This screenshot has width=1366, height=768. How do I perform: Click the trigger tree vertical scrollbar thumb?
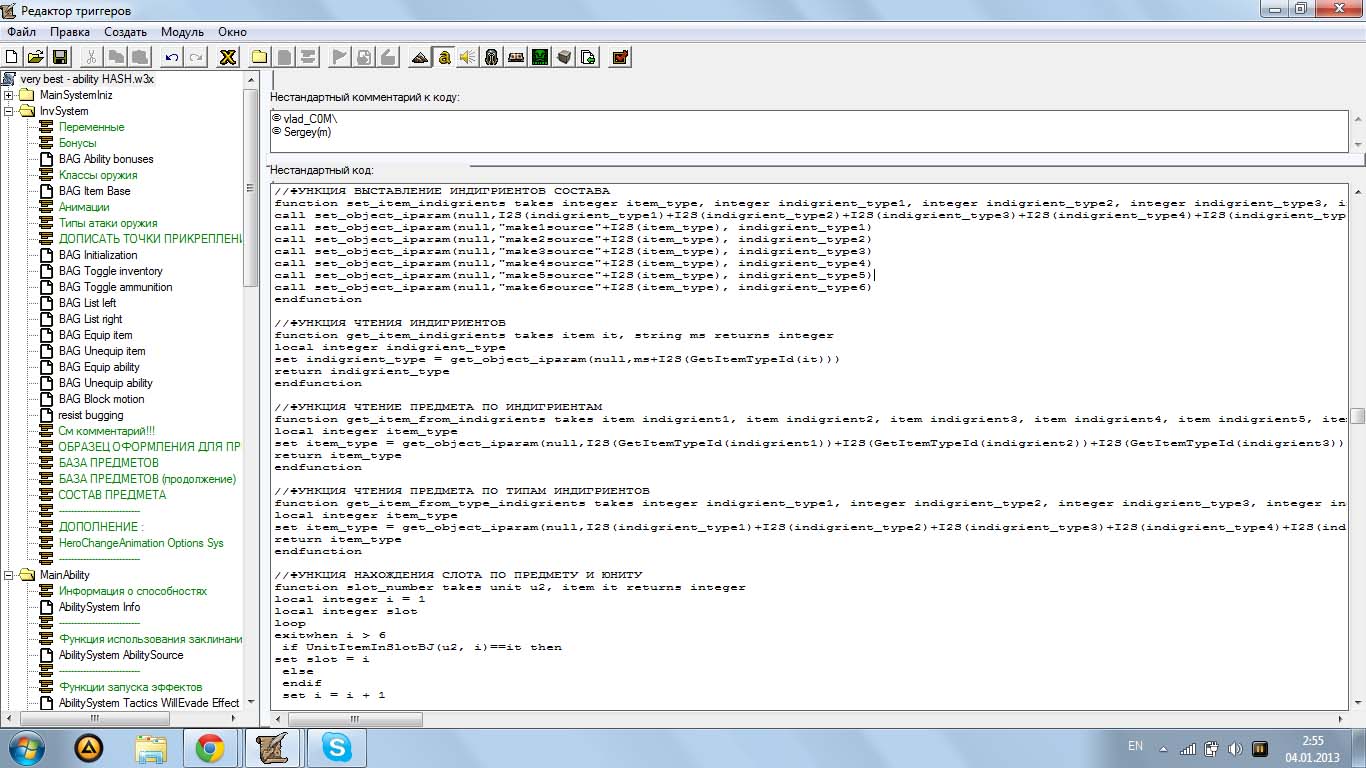(251, 186)
